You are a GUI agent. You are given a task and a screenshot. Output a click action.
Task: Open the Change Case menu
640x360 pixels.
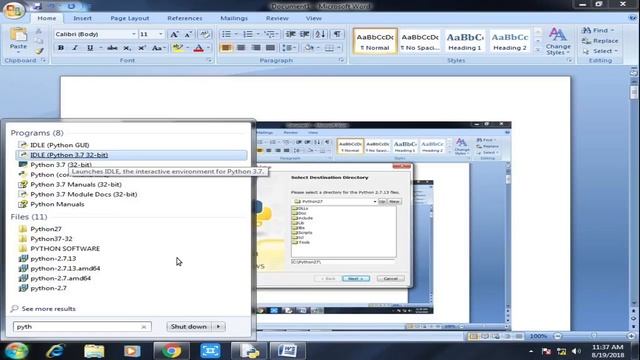coord(158,48)
